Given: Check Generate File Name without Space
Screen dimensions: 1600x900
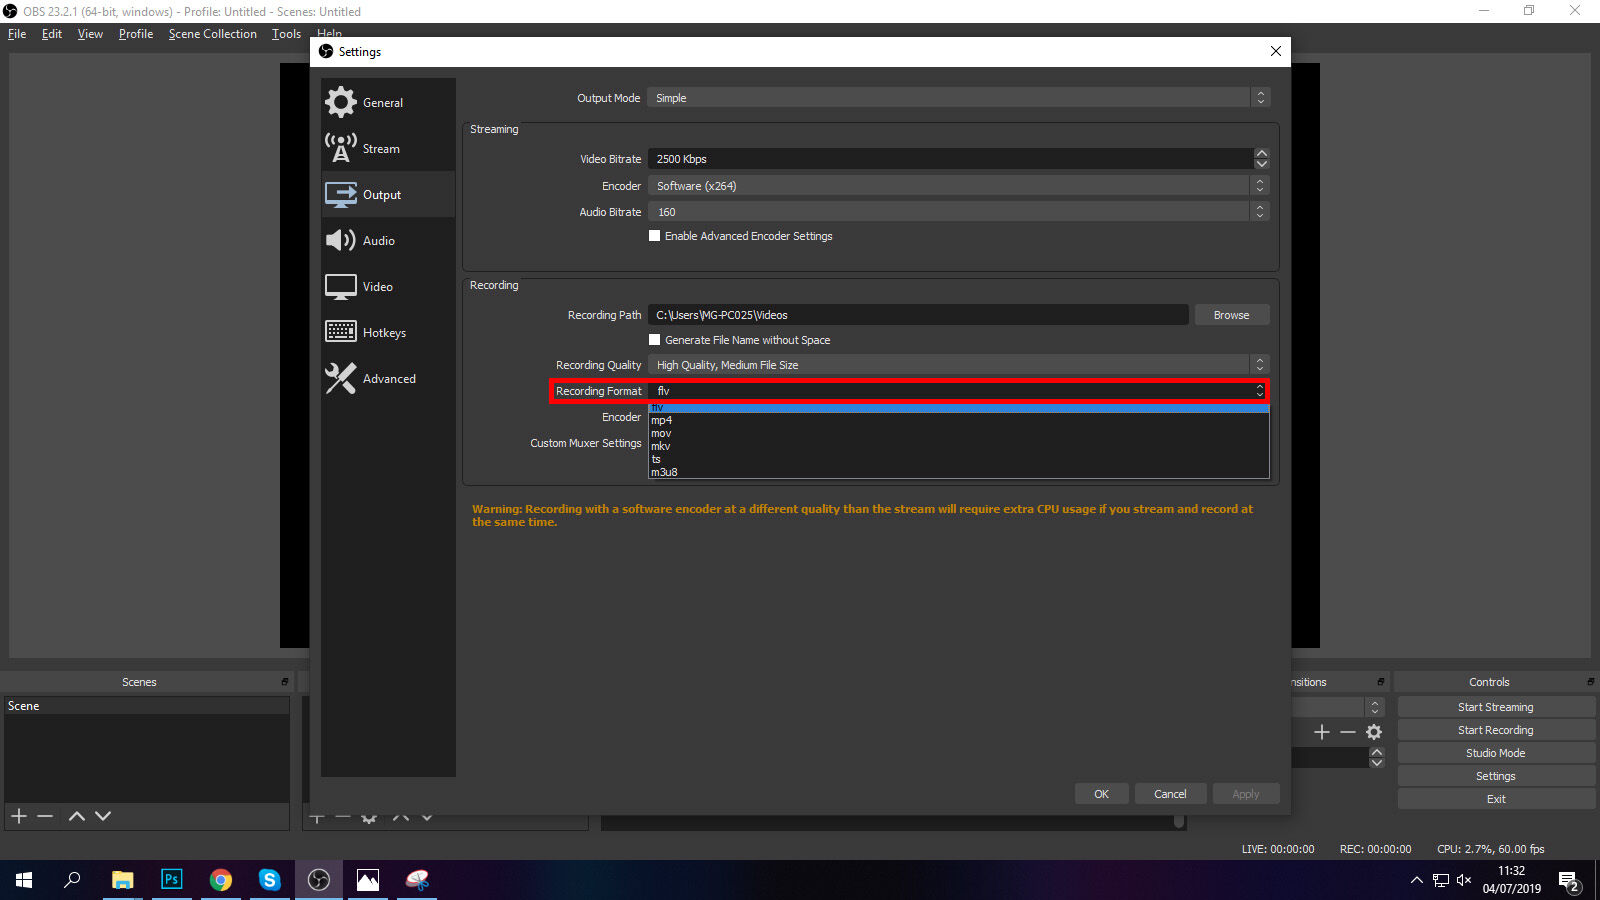Looking at the screenshot, I should coord(655,340).
